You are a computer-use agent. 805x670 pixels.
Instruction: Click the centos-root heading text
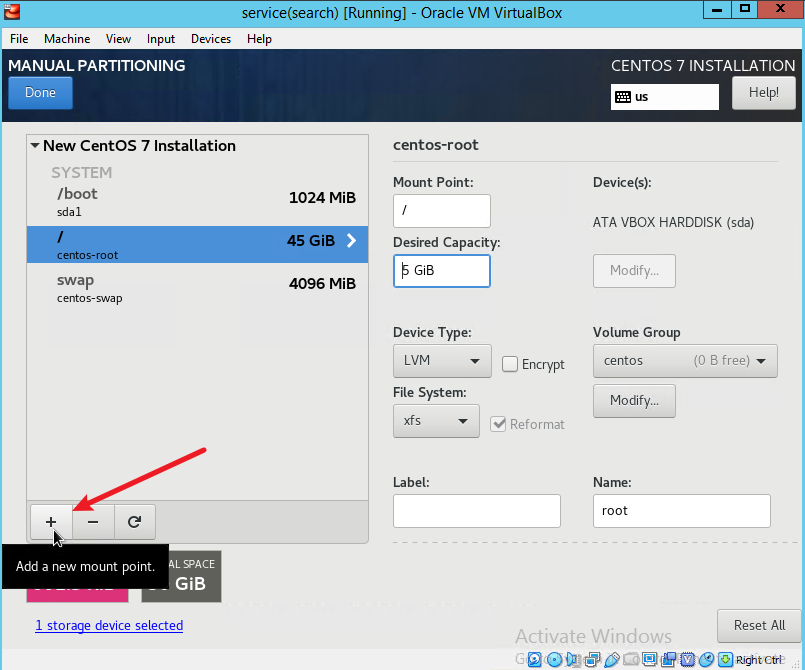coord(435,145)
